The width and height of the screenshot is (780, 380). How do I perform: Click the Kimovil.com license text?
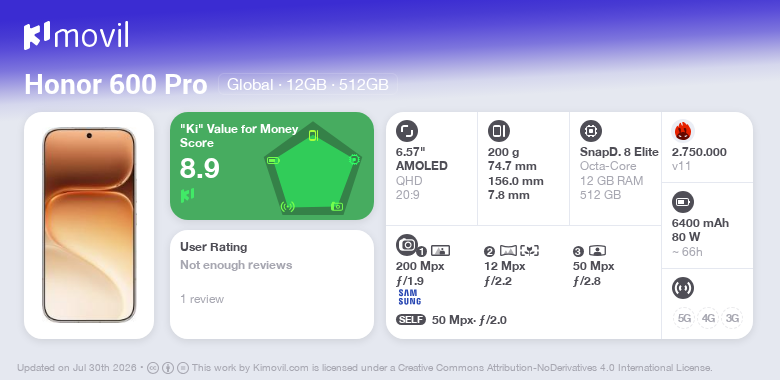(452, 368)
